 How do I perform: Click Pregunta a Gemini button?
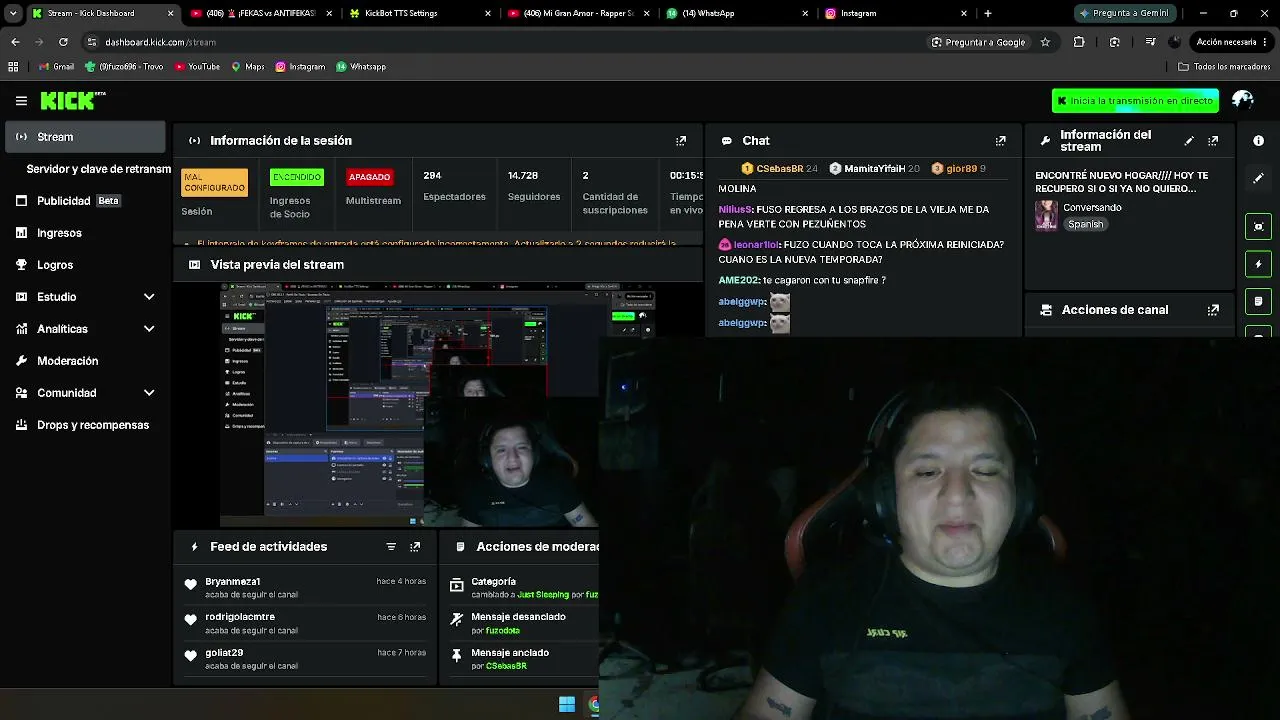click(x=1125, y=13)
